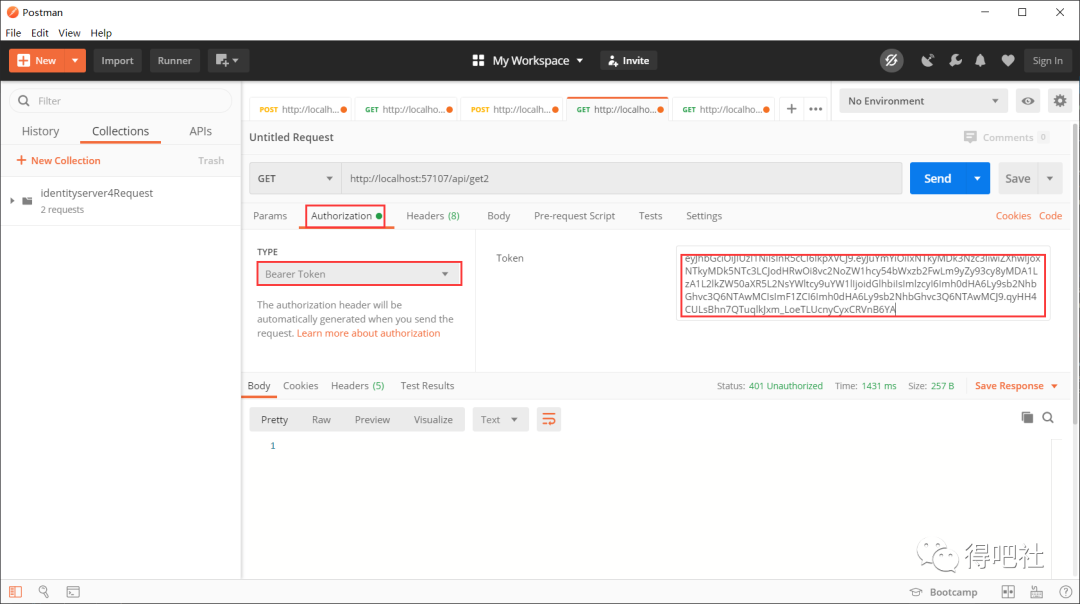Click the Send button

937,178
